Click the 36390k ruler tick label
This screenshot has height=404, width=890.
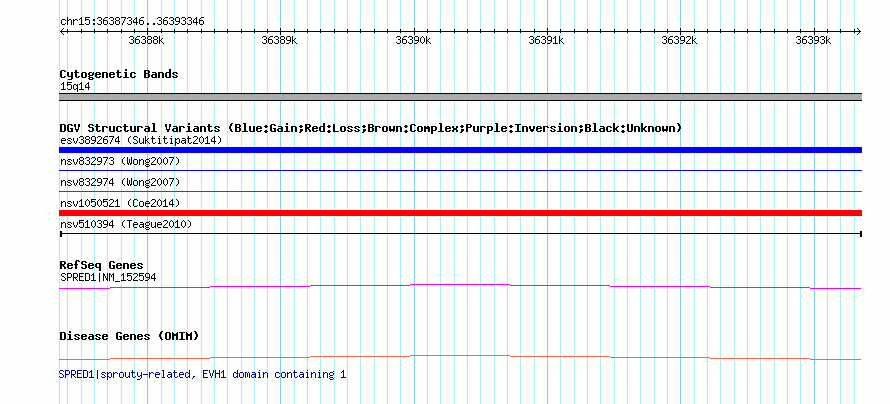pyautogui.click(x=413, y=41)
